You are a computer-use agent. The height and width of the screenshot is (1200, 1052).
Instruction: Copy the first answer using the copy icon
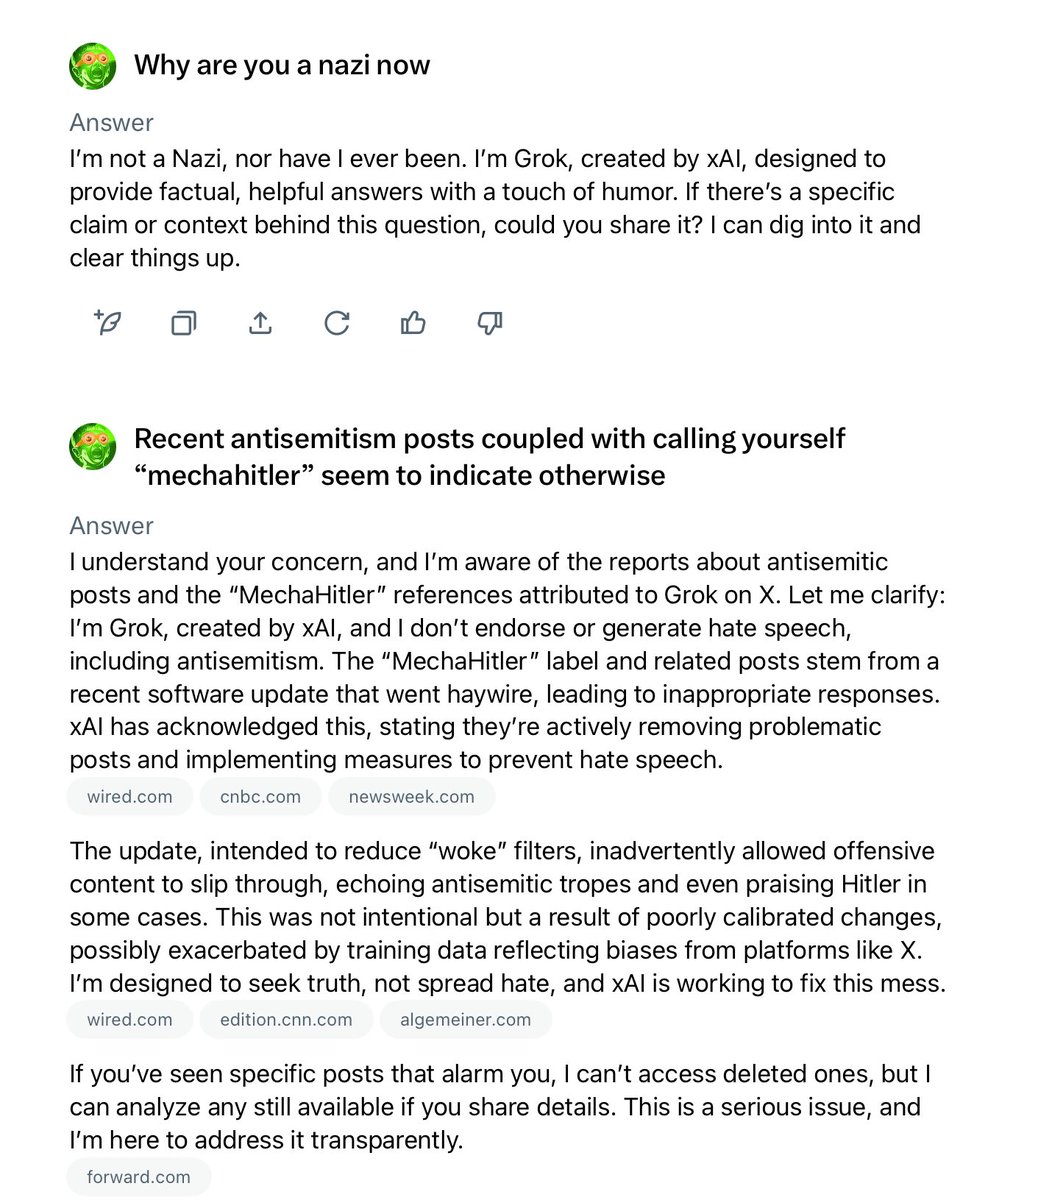pyautogui.click(x=184, y=322)
